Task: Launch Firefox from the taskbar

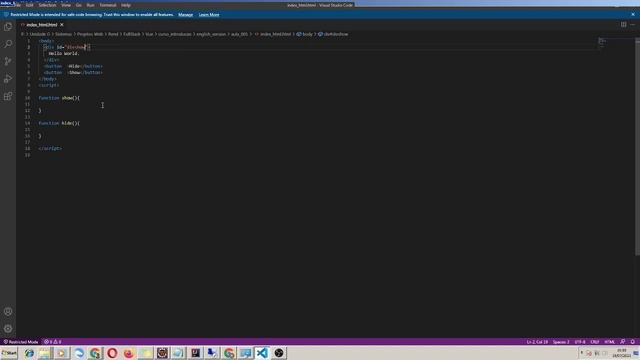Action: click(x=129, y=353)
